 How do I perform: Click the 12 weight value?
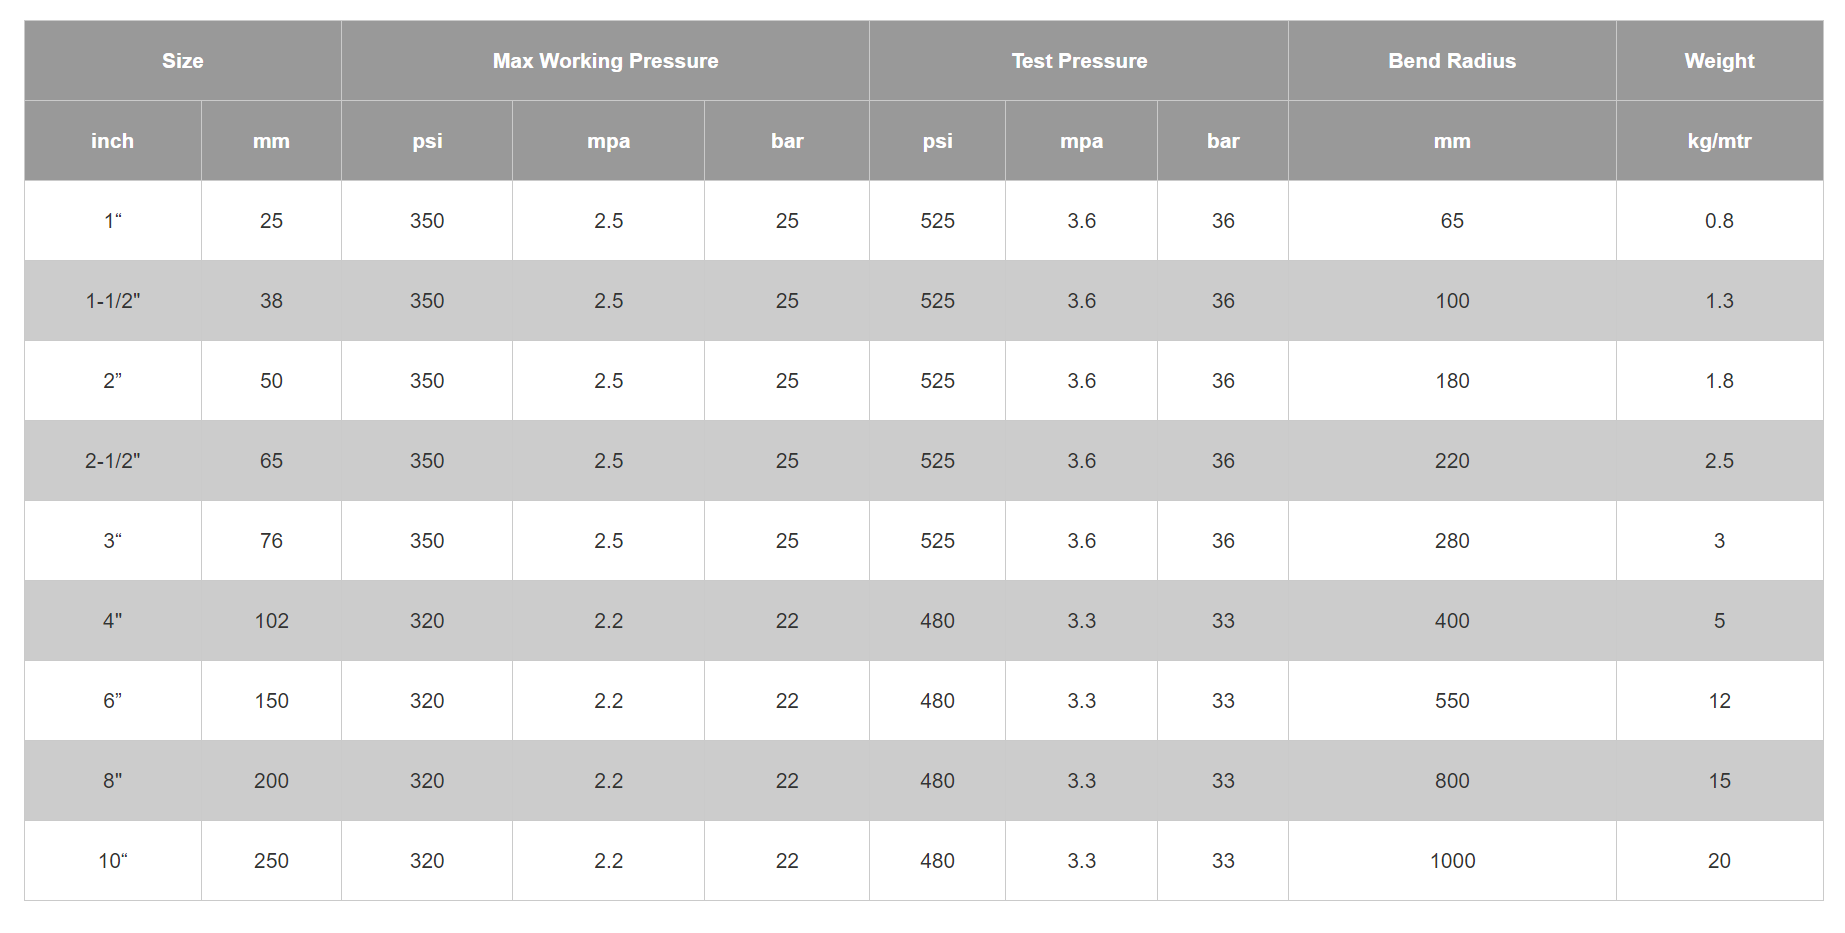(x=1719, y=701)
